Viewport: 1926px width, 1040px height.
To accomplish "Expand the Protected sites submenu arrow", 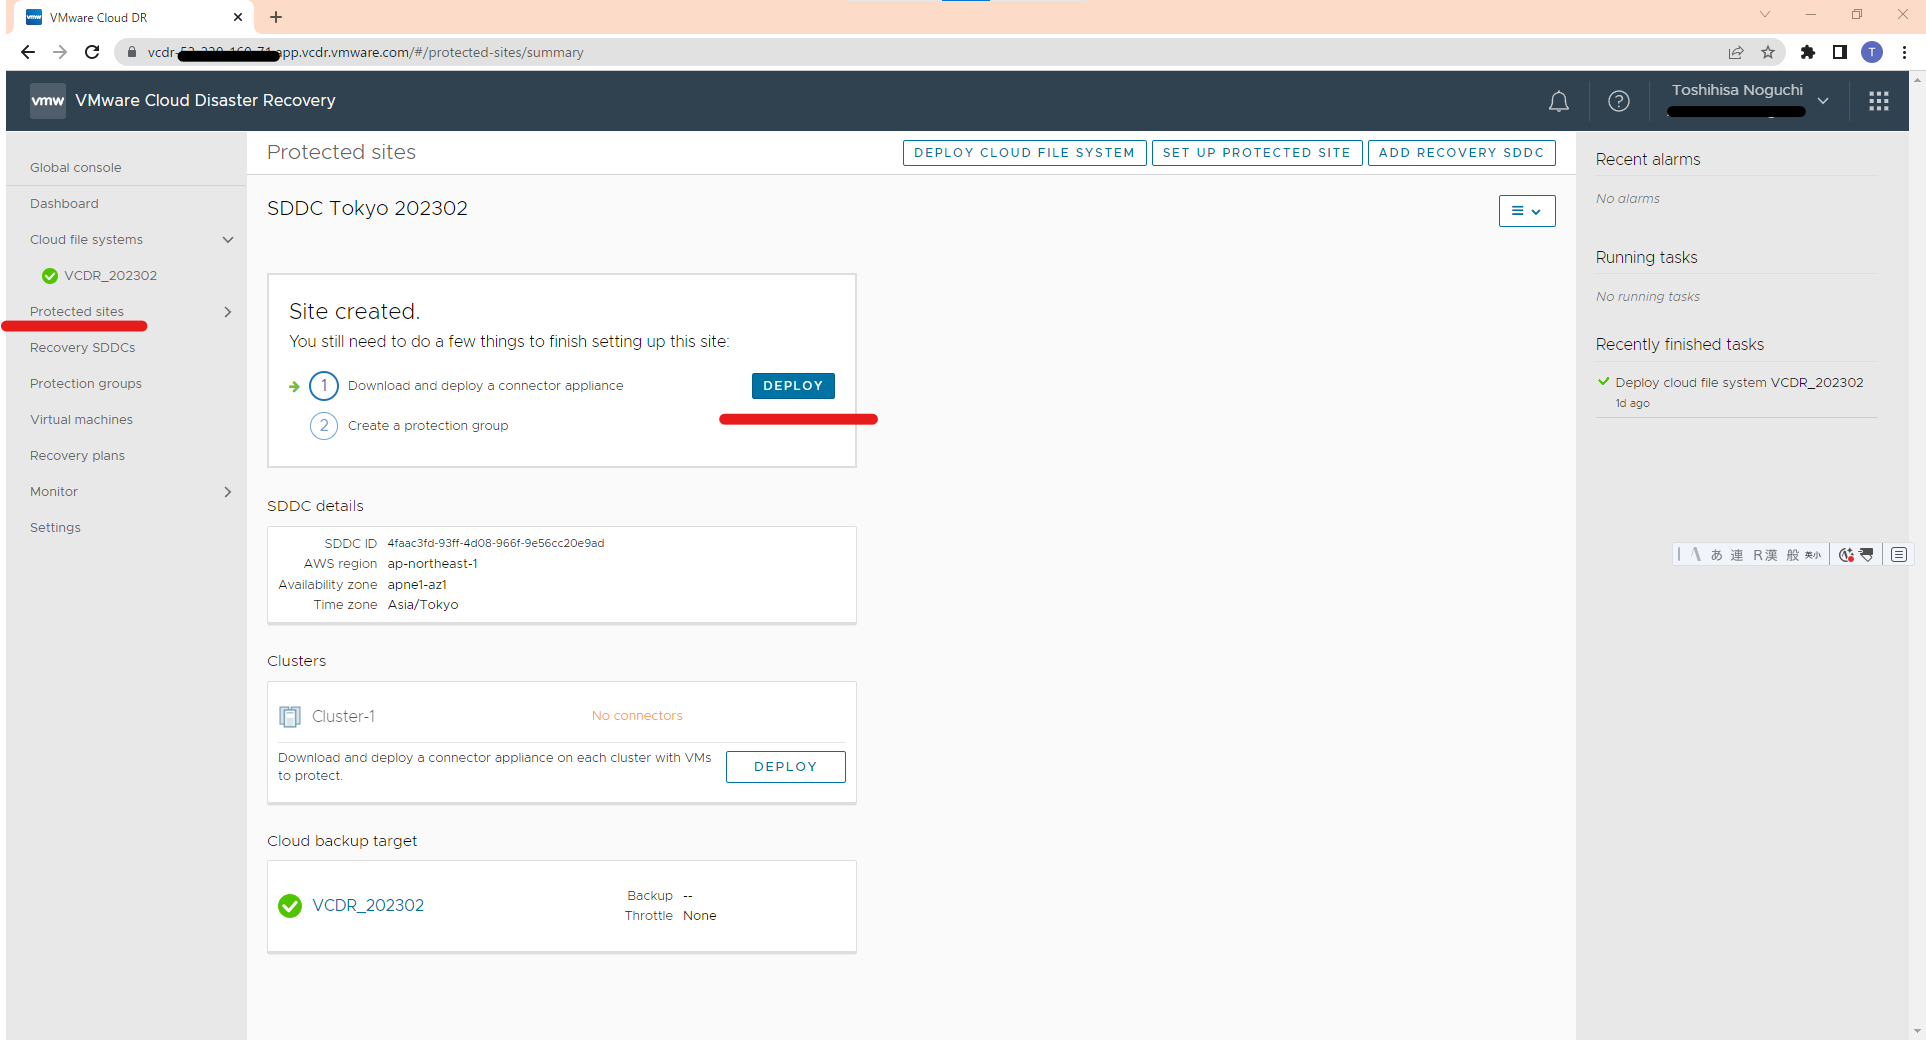I will coord(228,312).
